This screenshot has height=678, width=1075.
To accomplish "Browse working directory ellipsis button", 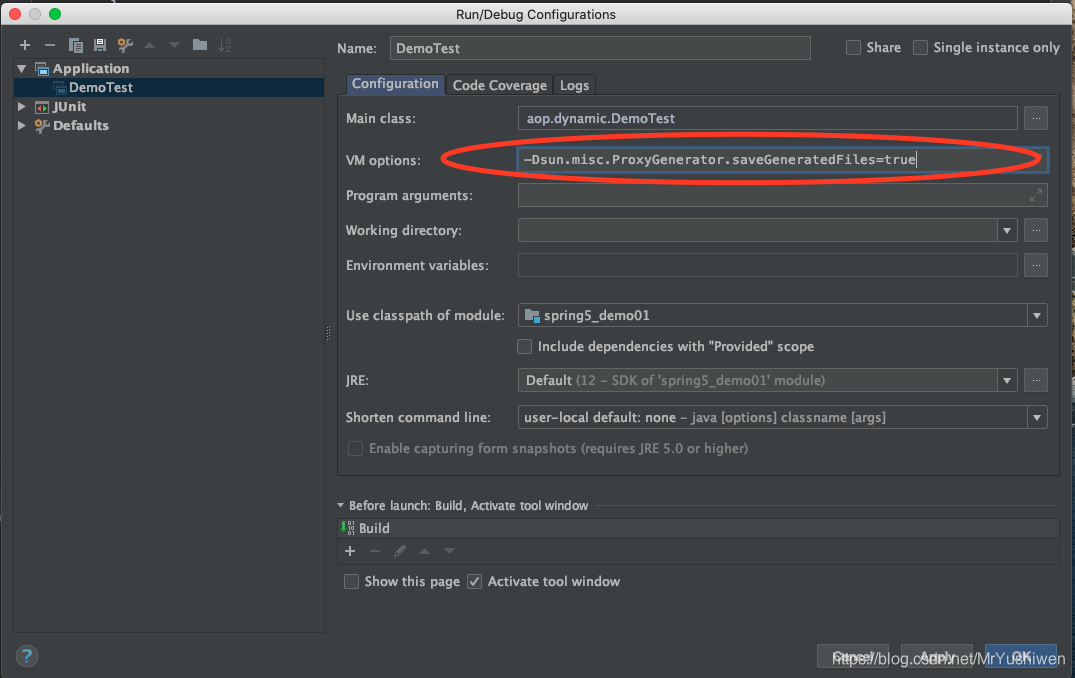I will (x=1036, y=230).
